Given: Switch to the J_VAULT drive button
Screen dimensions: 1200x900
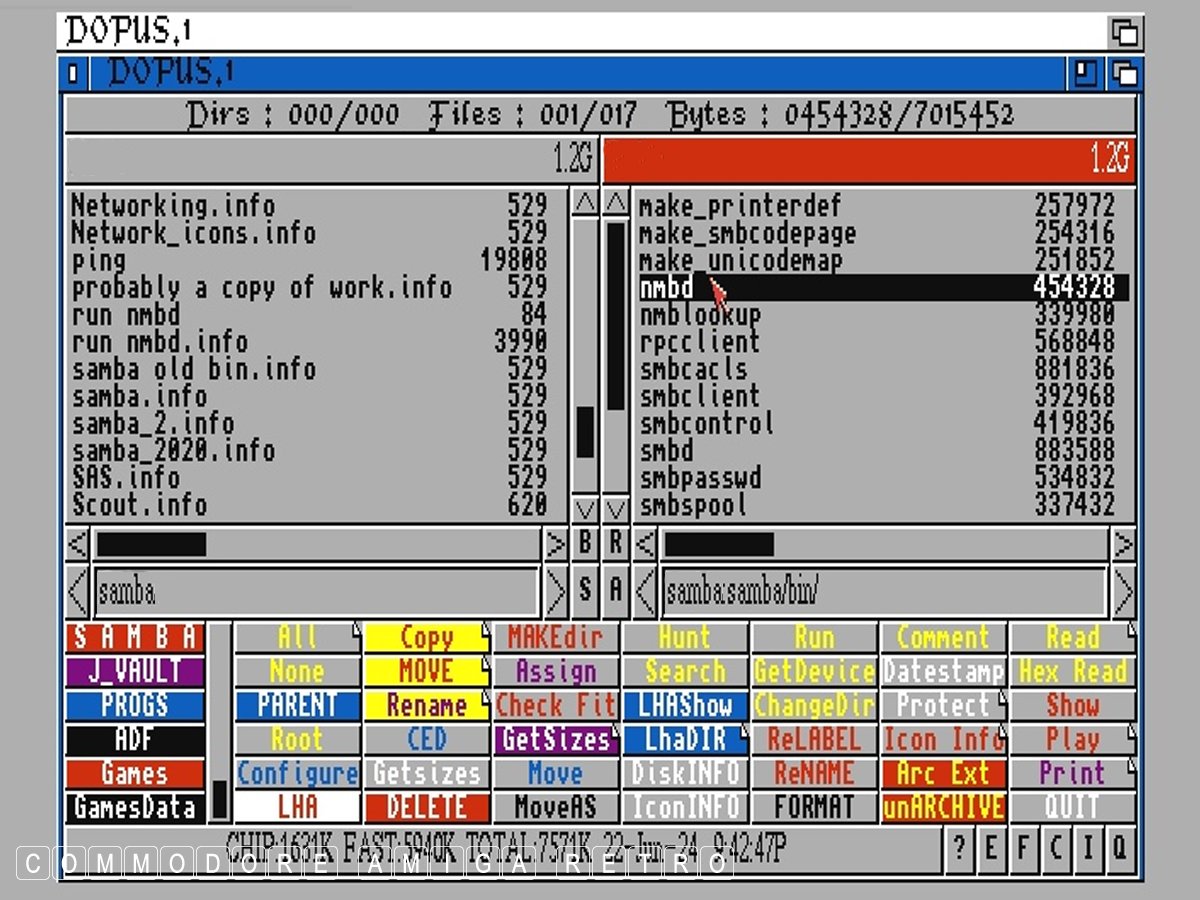Looking at the screenshot, I should [134, 671].
